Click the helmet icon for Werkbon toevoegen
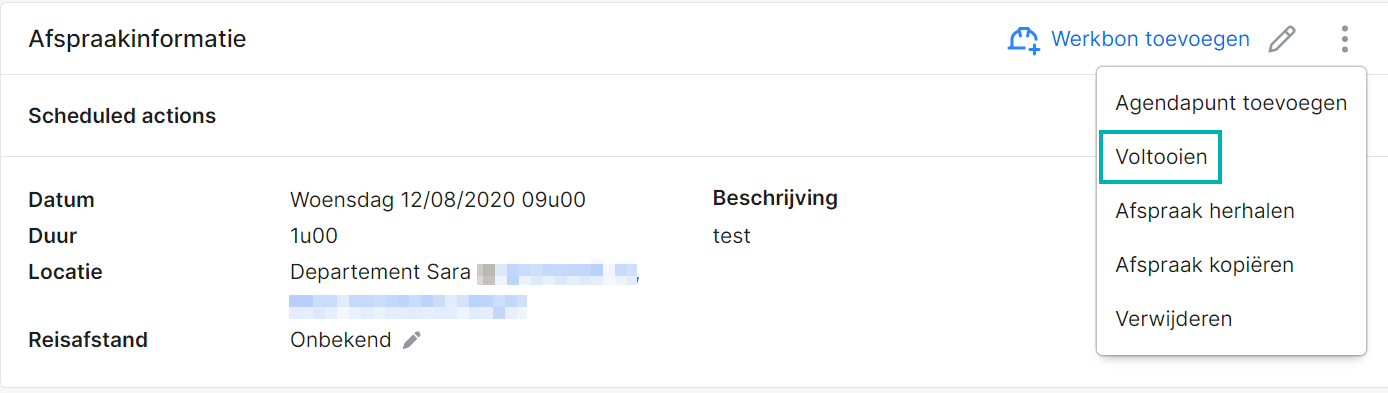Image resolution: width=1388 pixels, height=393 pixels. (x=1023, y=40)
